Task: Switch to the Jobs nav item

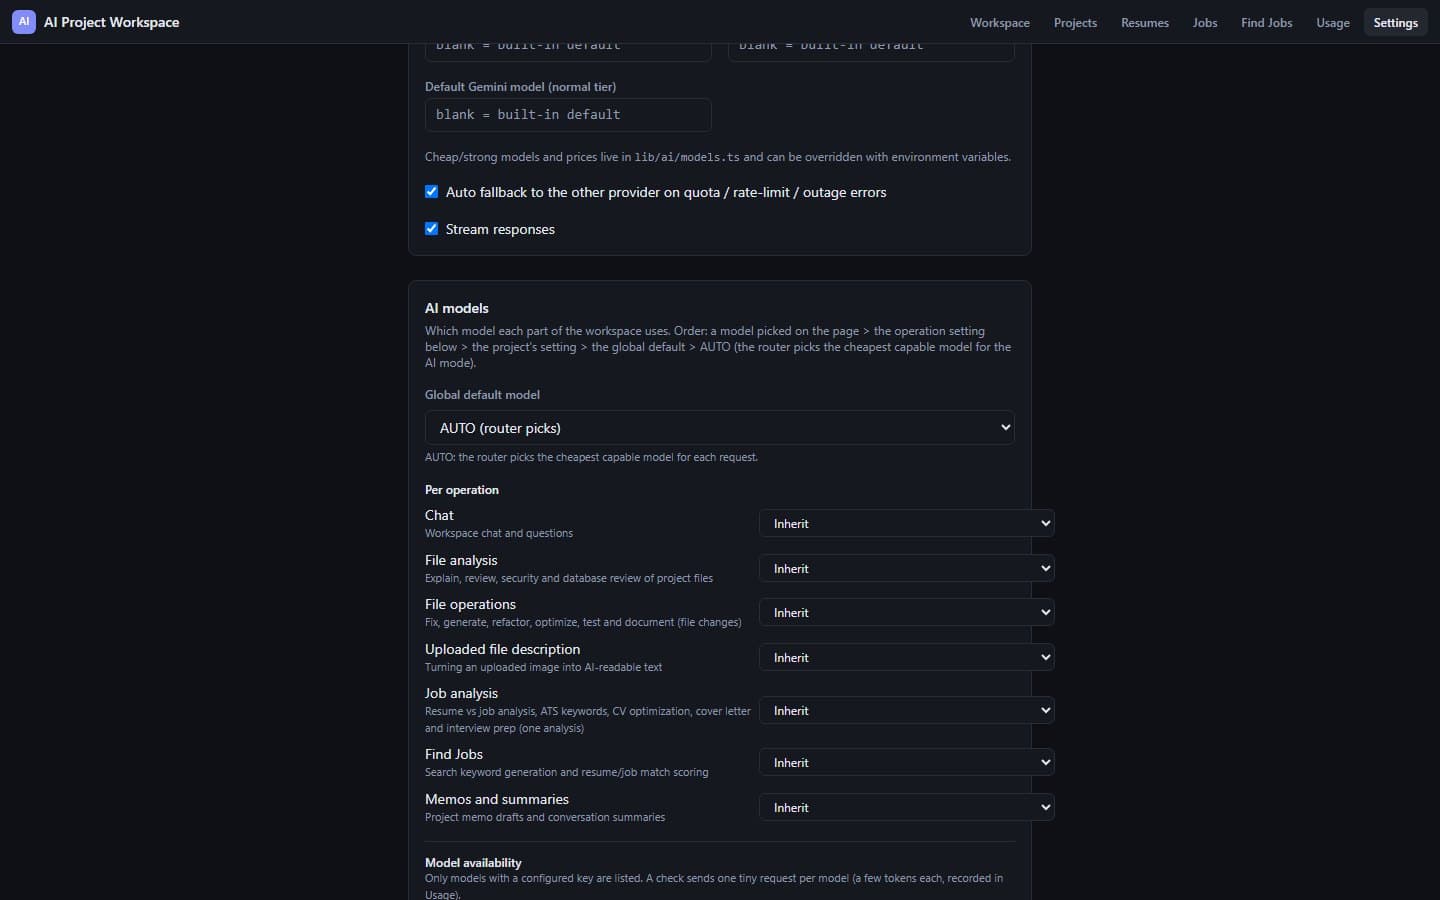Action: pos(1205,22)
